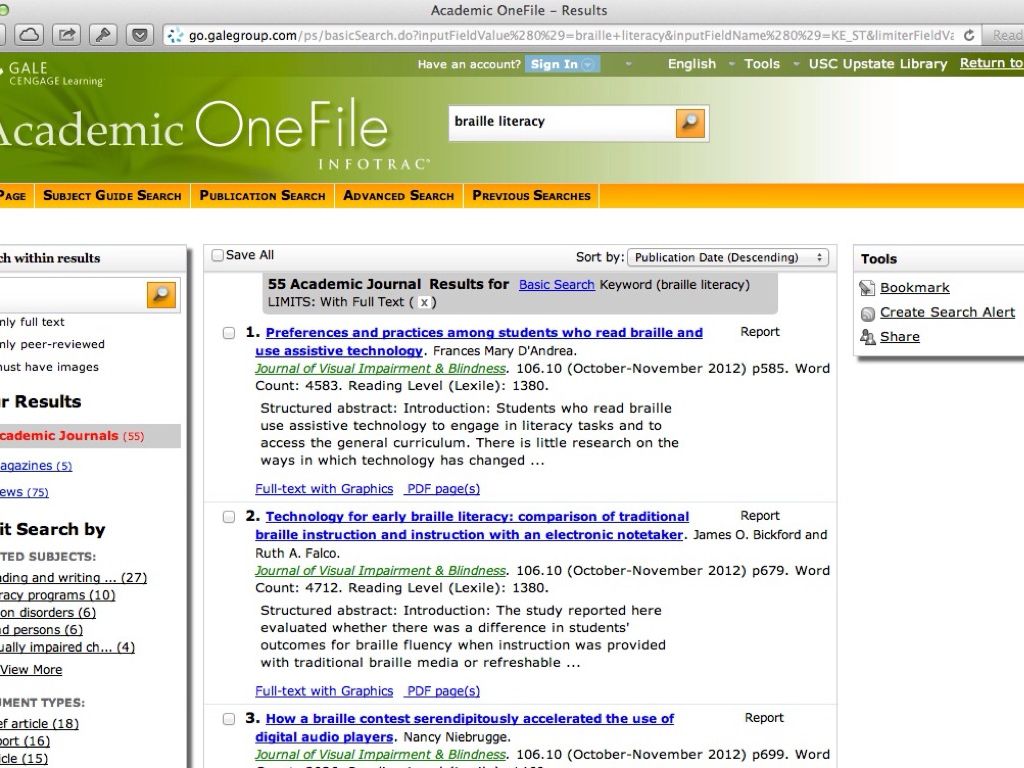
Task: Open the Publication Search tab
Action: click(x=262, y=196)
